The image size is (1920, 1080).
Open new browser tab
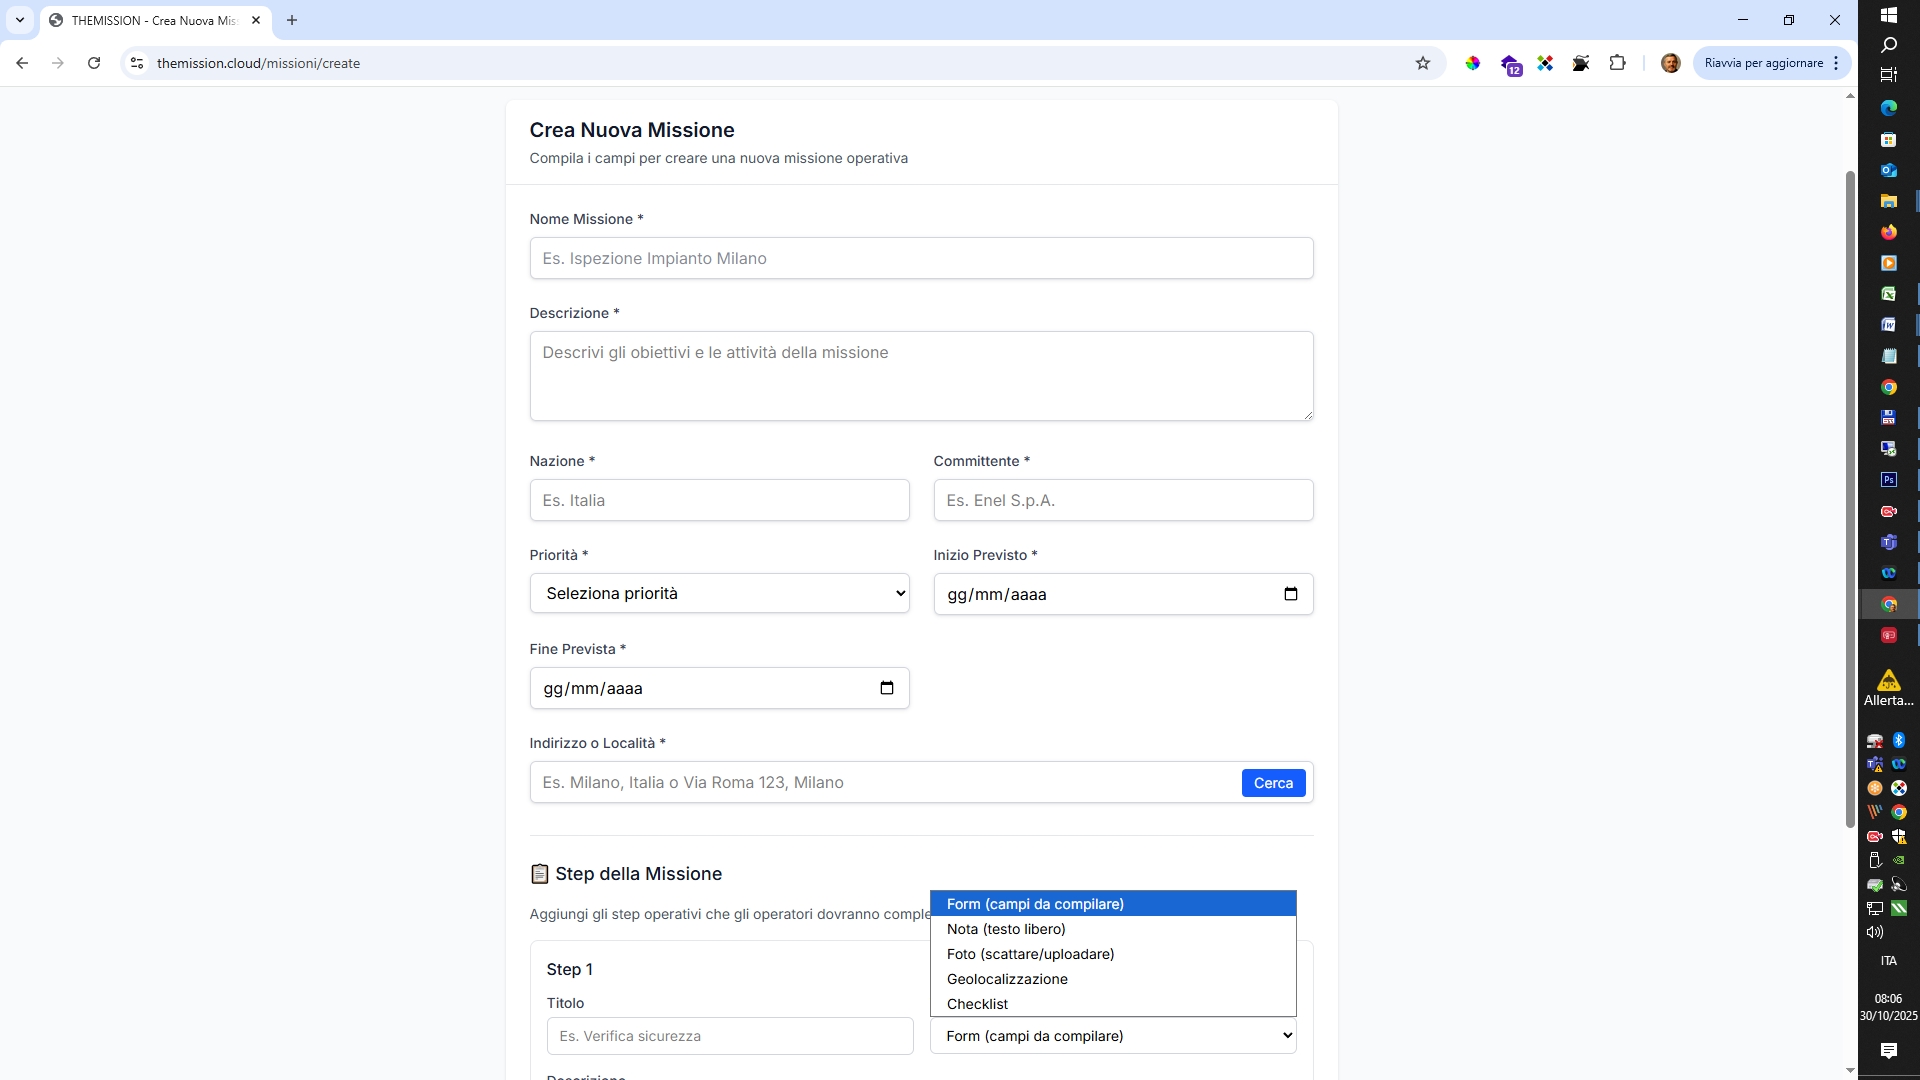(x=292, y=20)
